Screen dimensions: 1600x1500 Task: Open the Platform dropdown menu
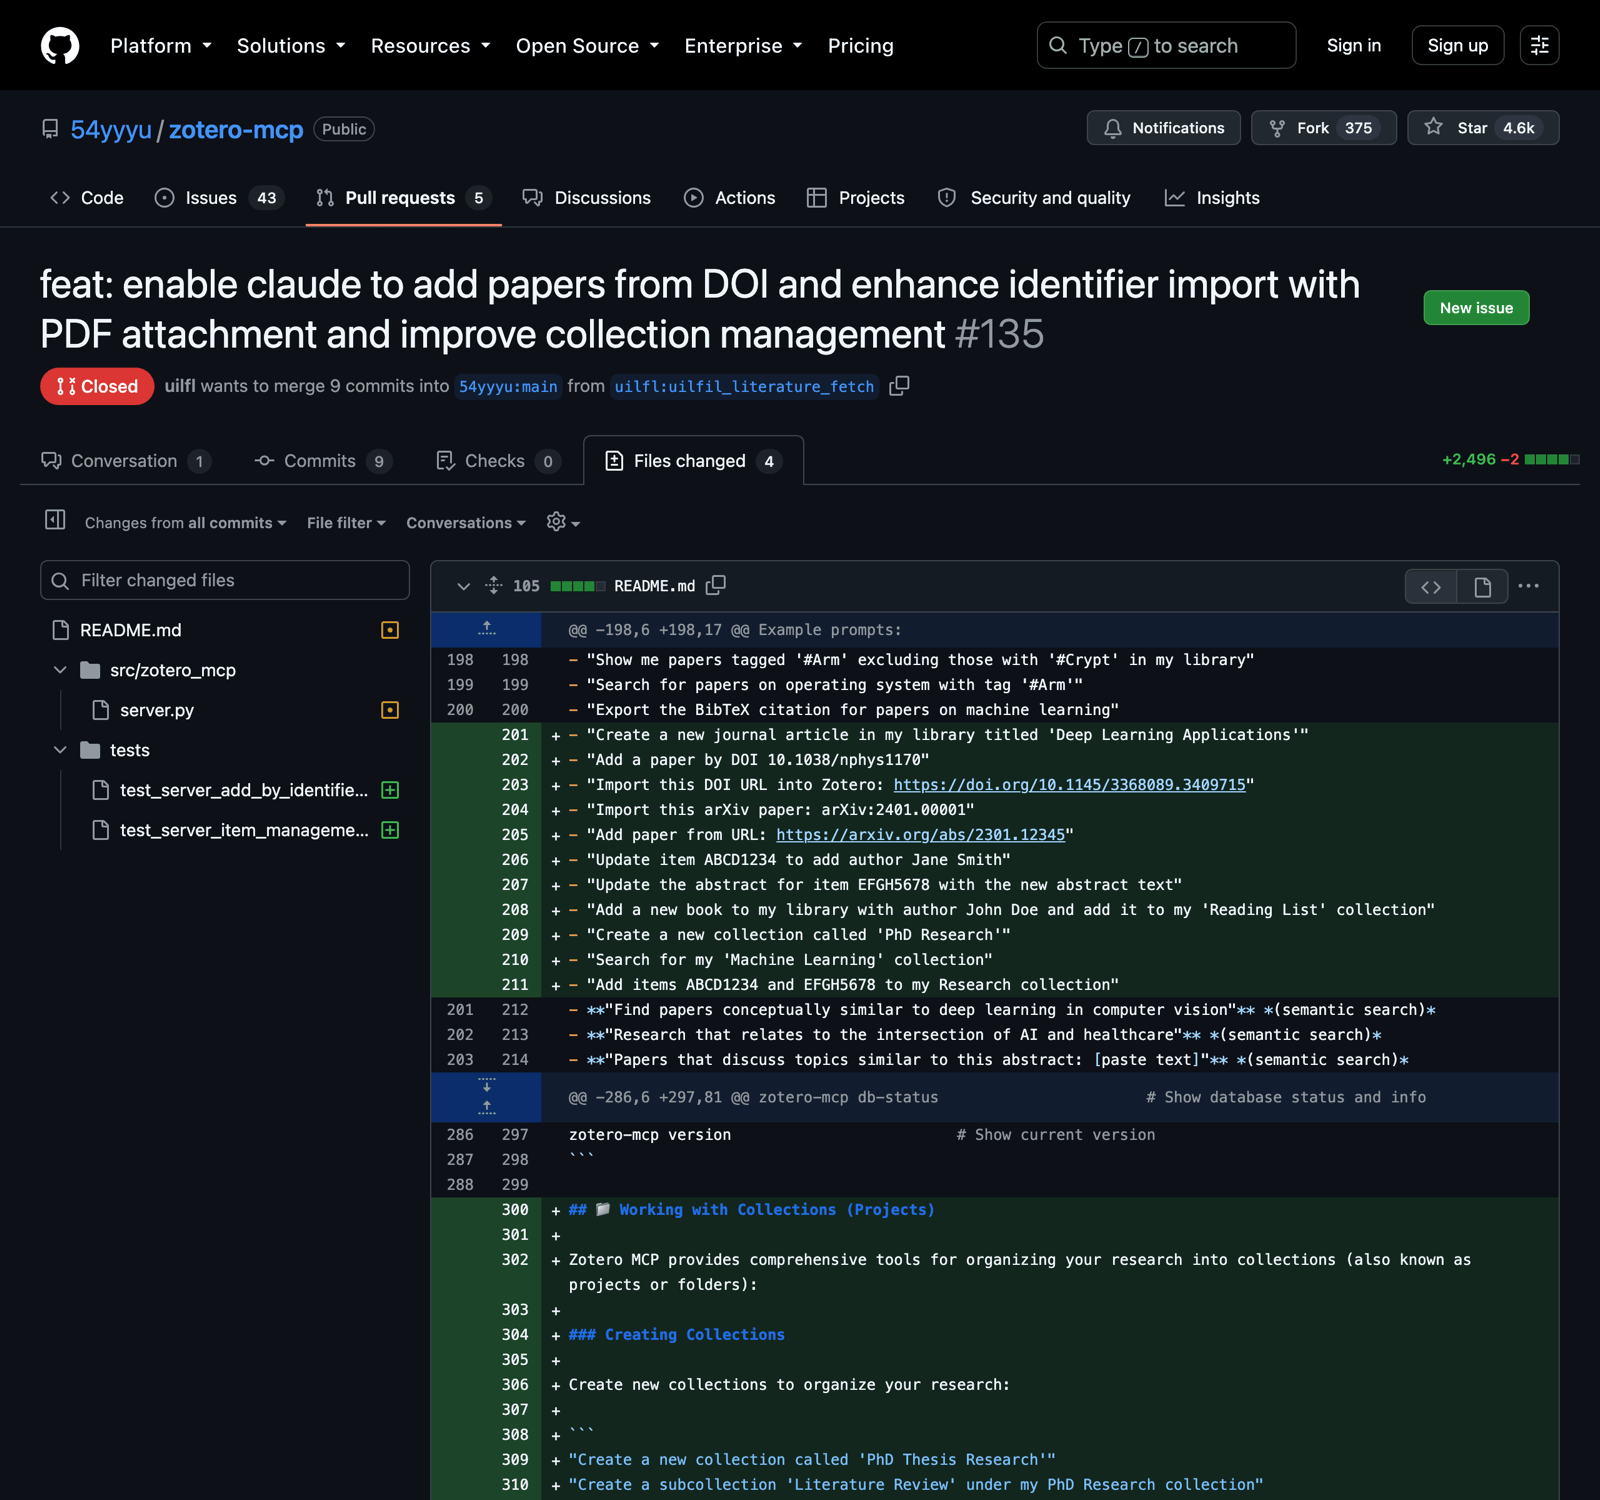[x=161, y=46]
